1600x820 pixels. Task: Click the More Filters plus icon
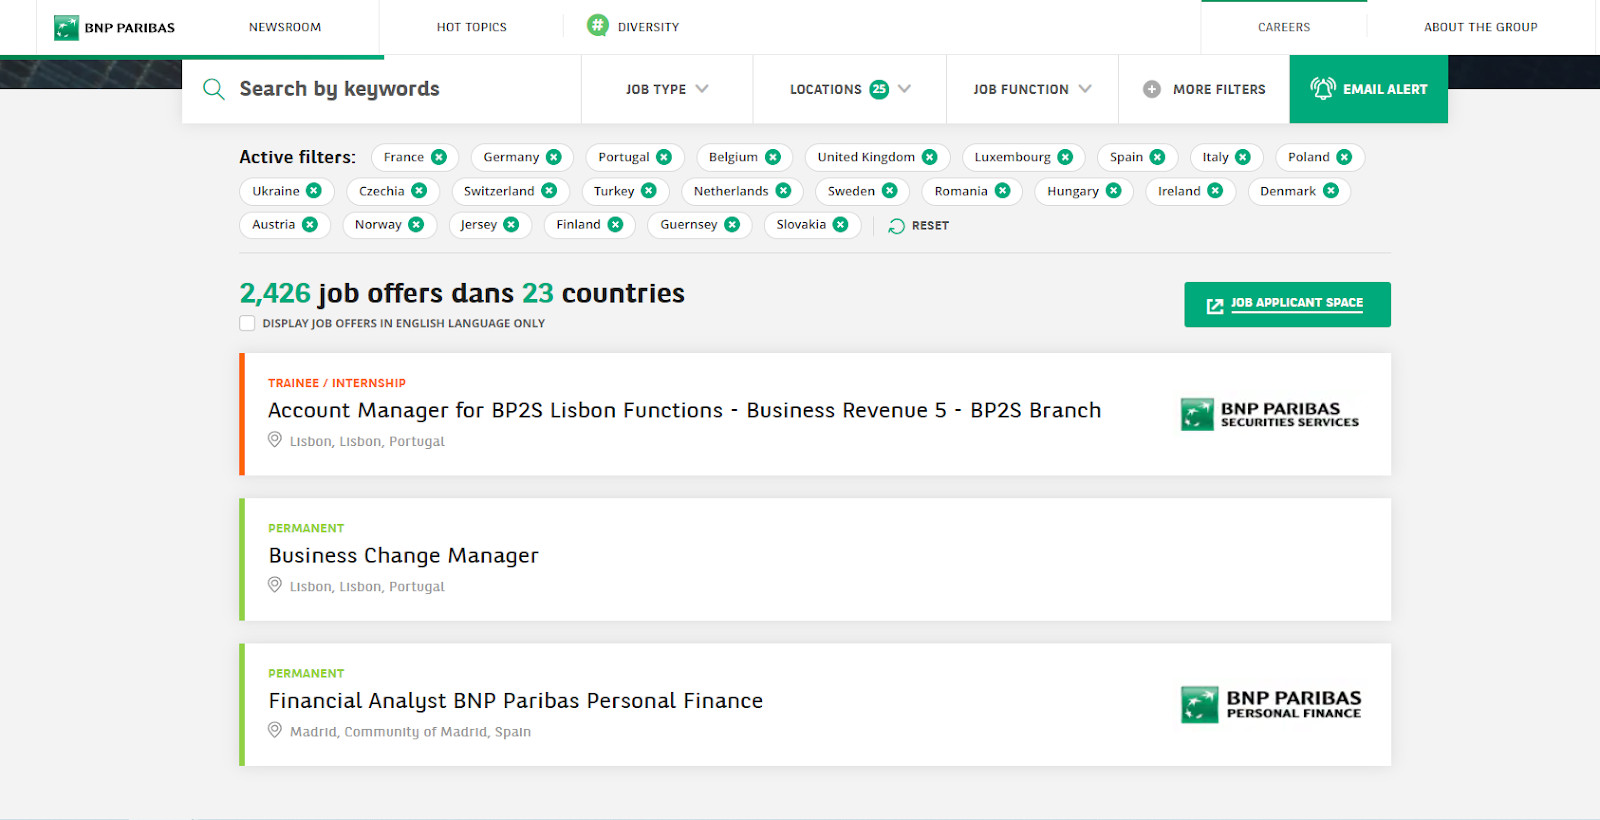[x=1152, y=89]
